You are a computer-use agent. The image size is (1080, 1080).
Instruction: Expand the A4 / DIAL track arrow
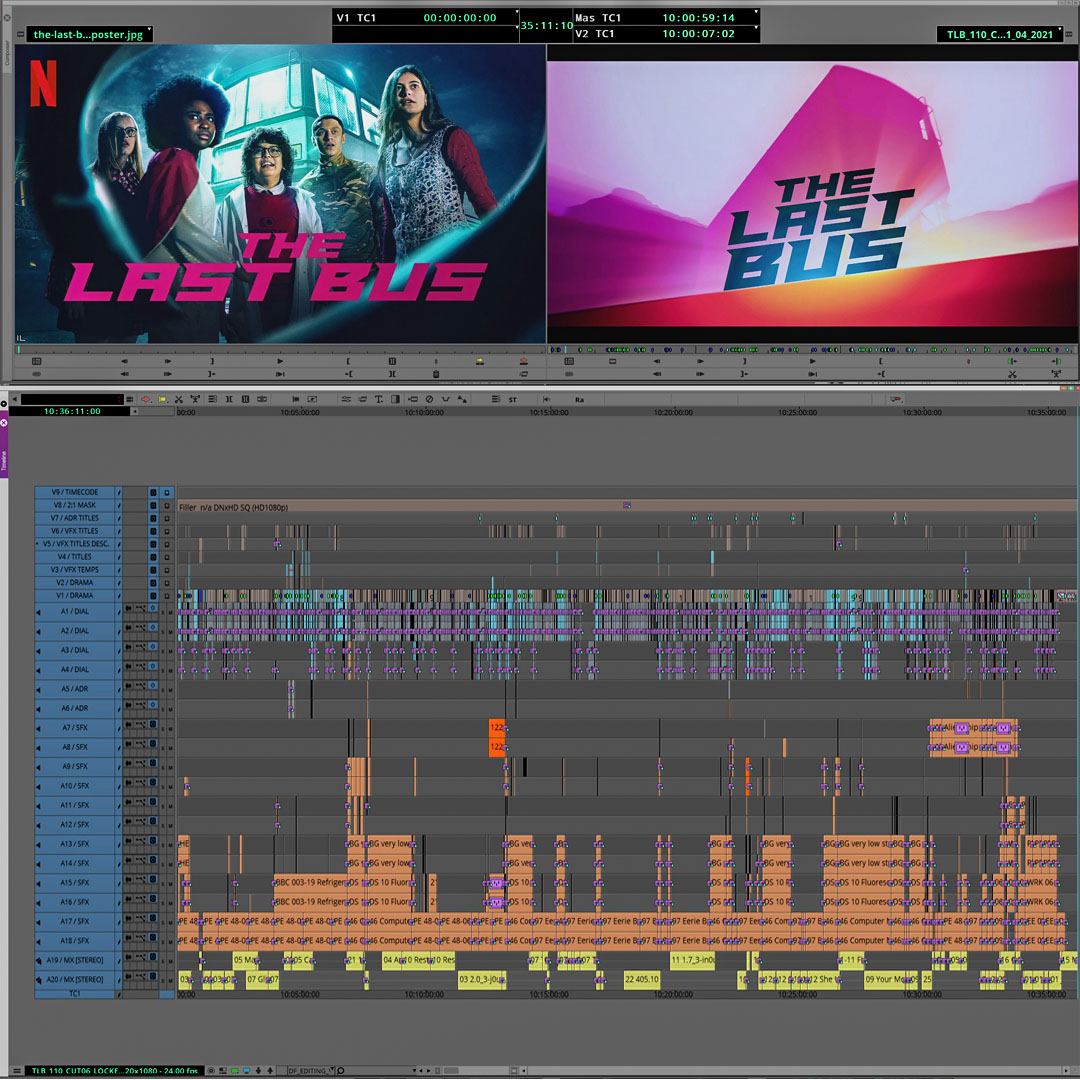(39, 670)
